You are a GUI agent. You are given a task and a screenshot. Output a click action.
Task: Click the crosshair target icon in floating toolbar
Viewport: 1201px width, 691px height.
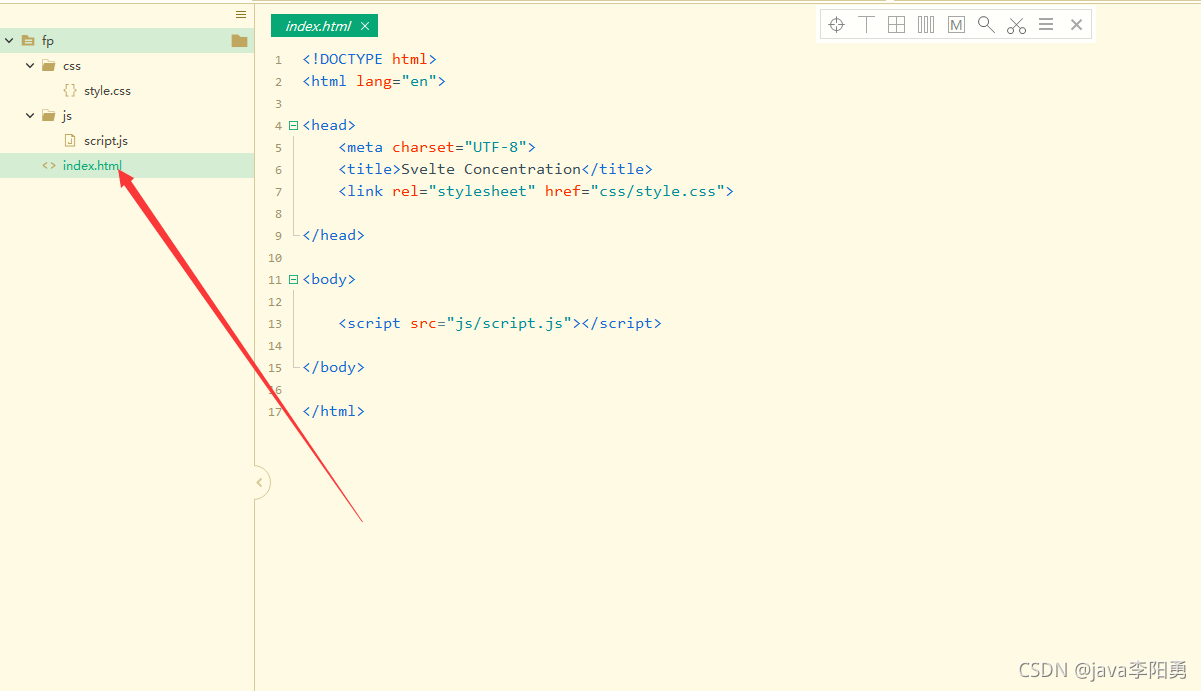click(837, 25)
